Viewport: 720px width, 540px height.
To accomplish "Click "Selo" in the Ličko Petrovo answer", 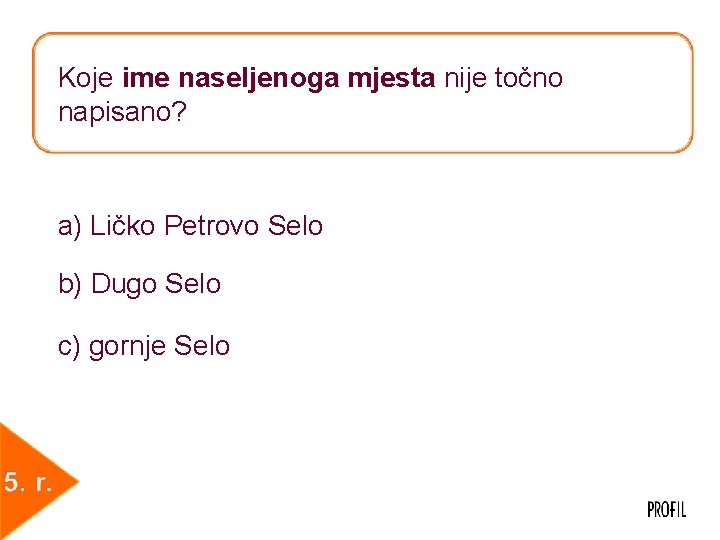I will pos(295,225).
